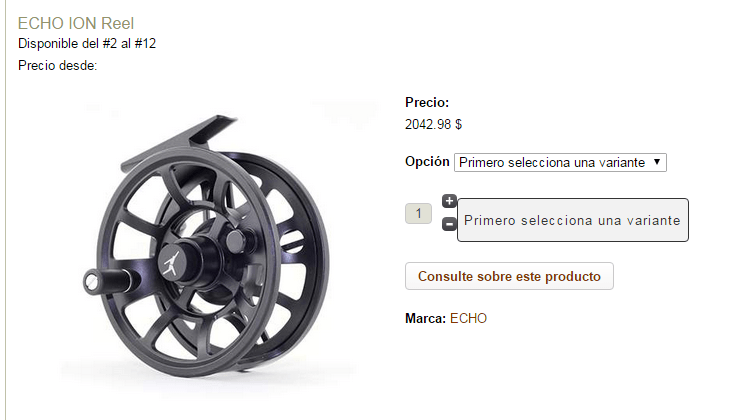
Task: Click 'Consulte sobre este producto' button
Action: pyautogui.click(x=509, y=276)
